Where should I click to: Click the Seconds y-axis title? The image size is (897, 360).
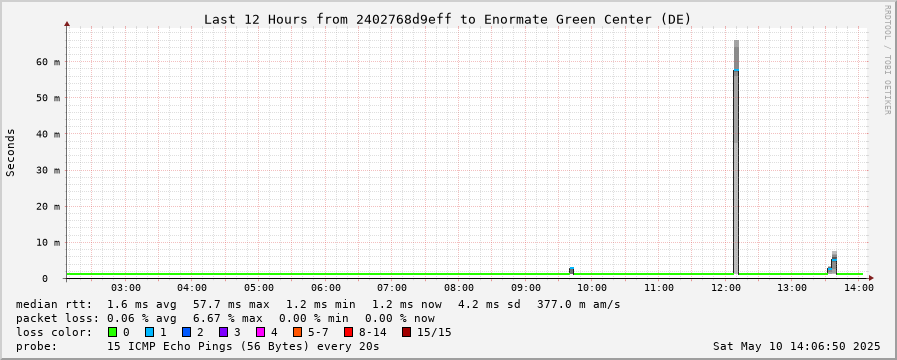(x=11, y=152)
